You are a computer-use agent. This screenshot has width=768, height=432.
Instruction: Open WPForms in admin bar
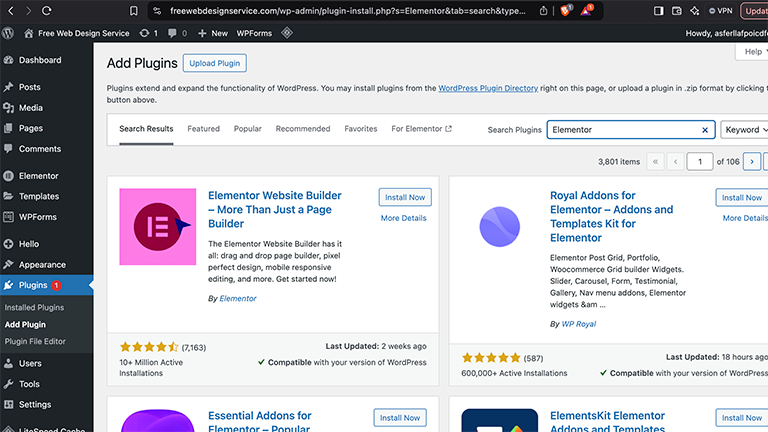(x=254, y=33)
